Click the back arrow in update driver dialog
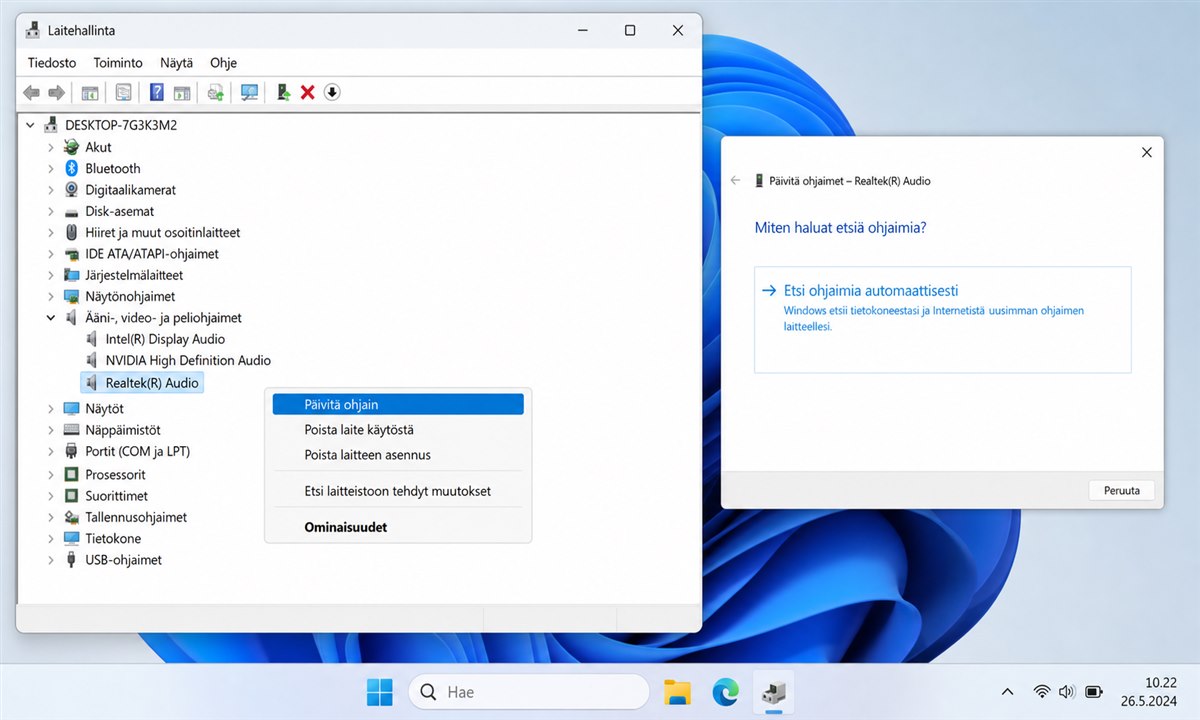The height and width of the screenshot is (720, 1200). click(736, 181)
